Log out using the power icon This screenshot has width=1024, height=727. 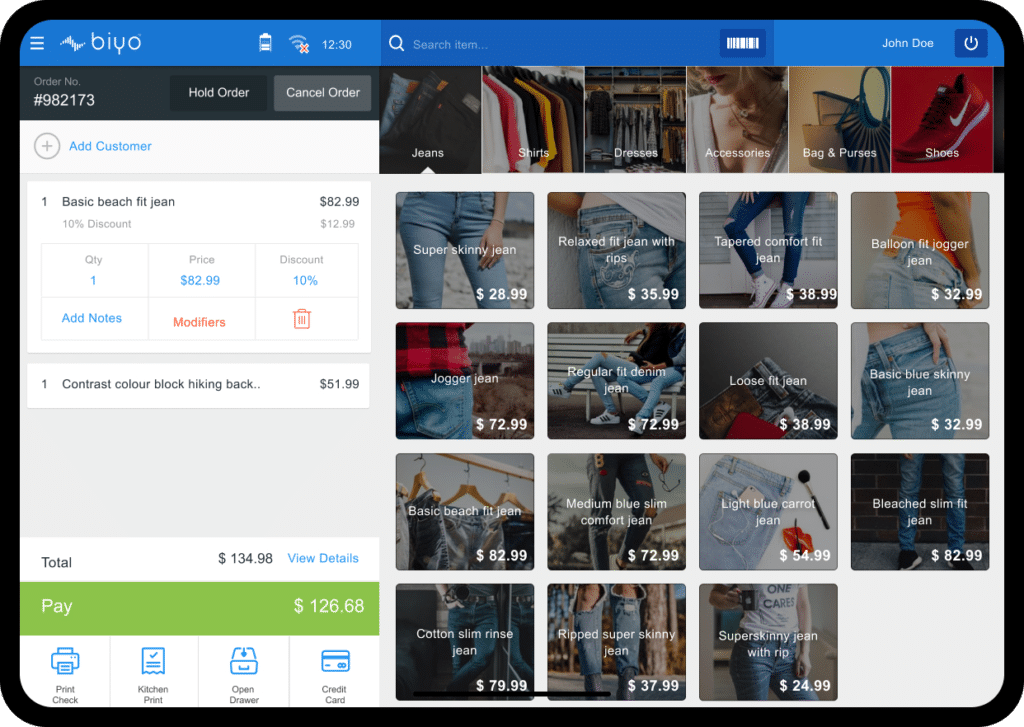coord(970,43)
